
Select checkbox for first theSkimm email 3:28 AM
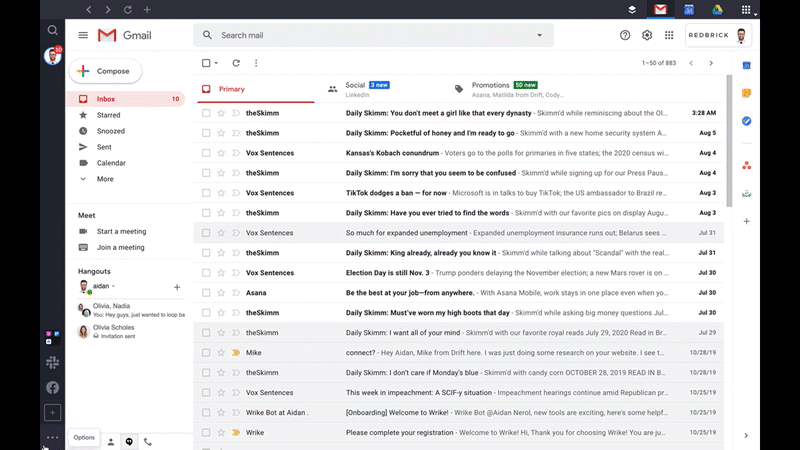tap(206, 113)
